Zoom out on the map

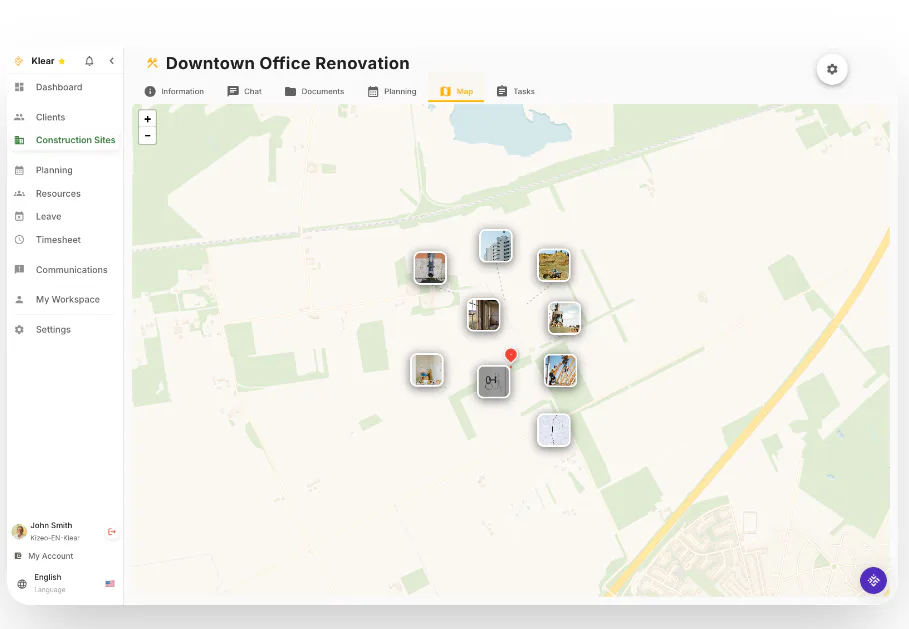pyautogui.click(x=148, y=136)
